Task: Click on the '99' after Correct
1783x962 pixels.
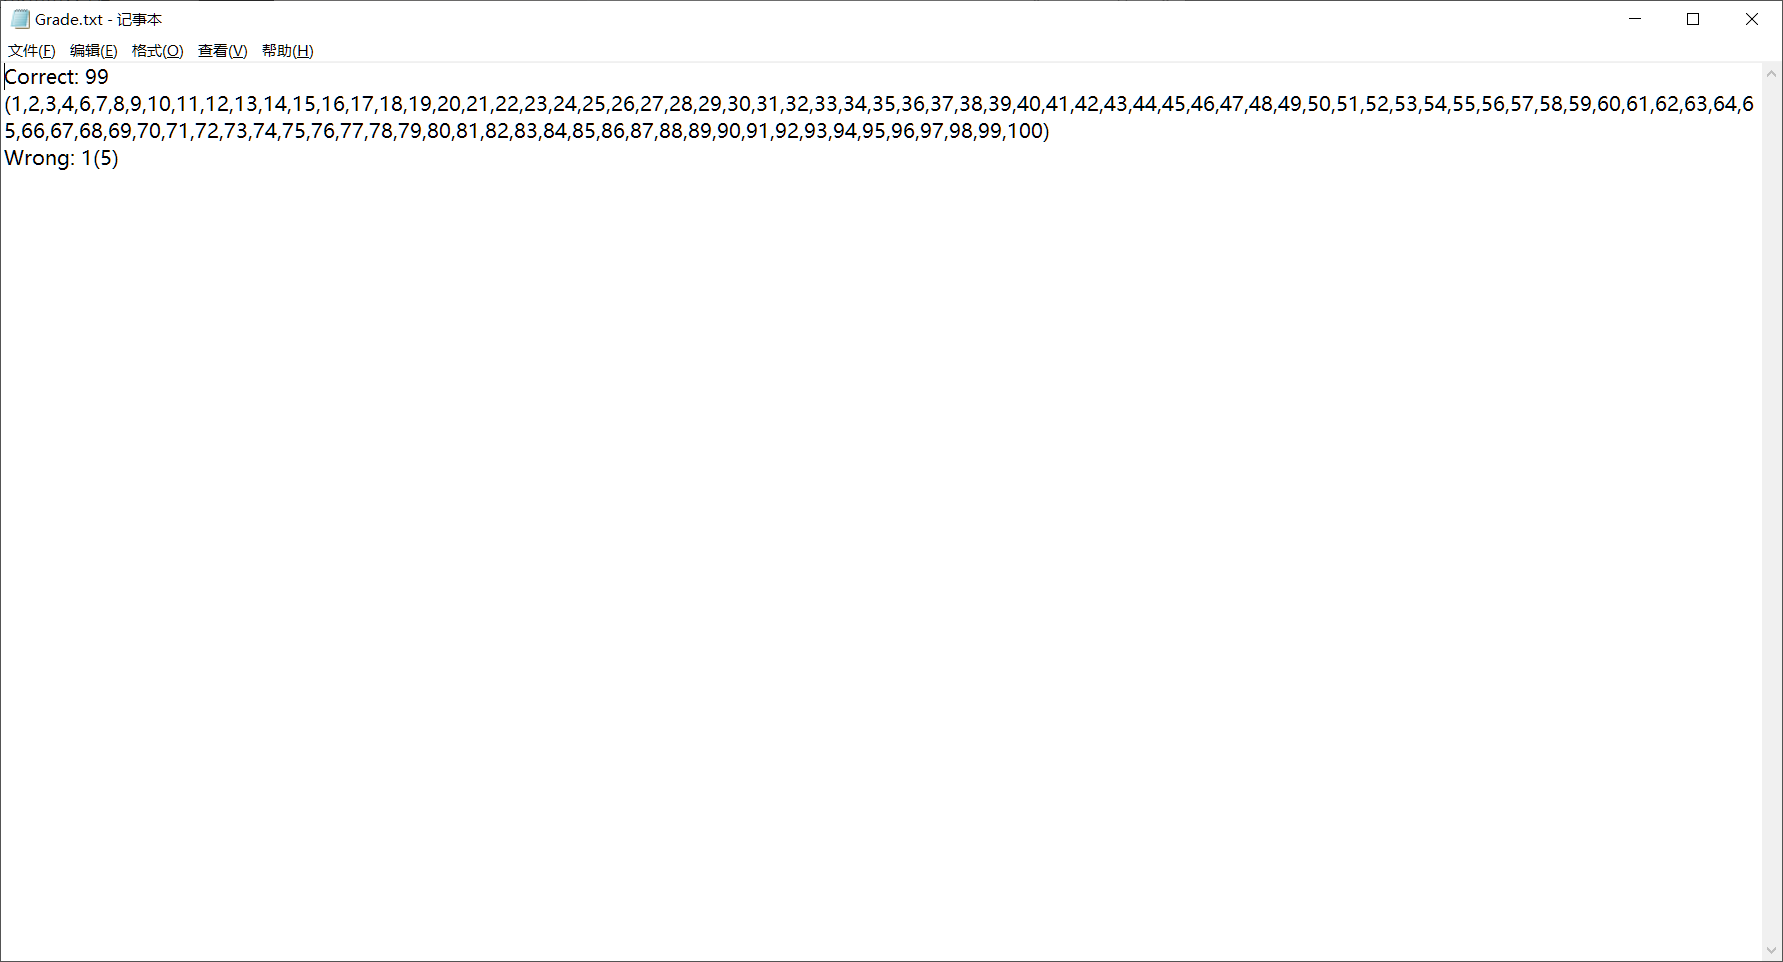Action: [x=97, y=77]
